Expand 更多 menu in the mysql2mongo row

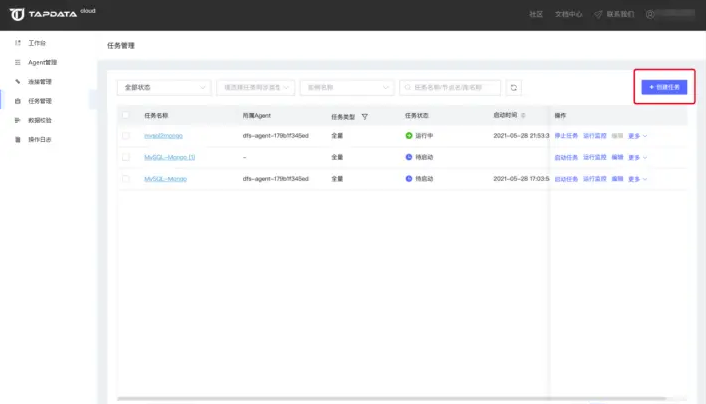(638, 135)
